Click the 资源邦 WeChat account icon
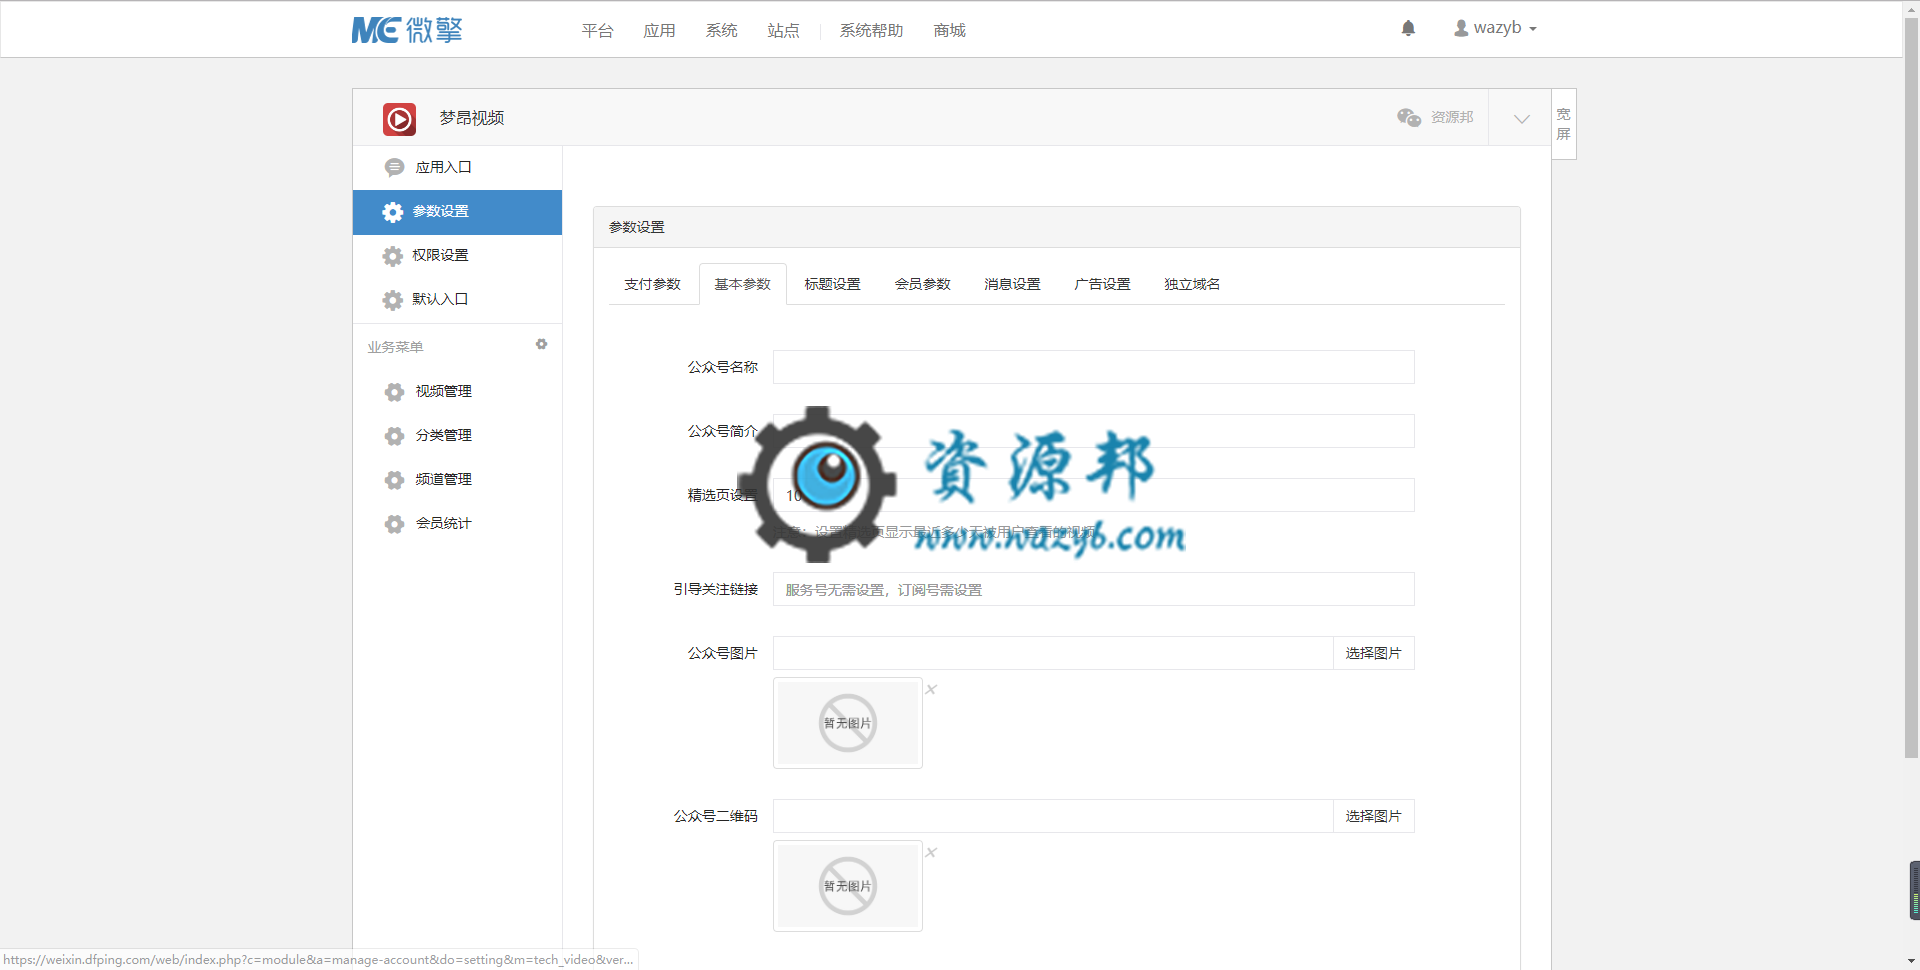Image resolution: width=1920 pixels, height=970 pixels. 1409,117
